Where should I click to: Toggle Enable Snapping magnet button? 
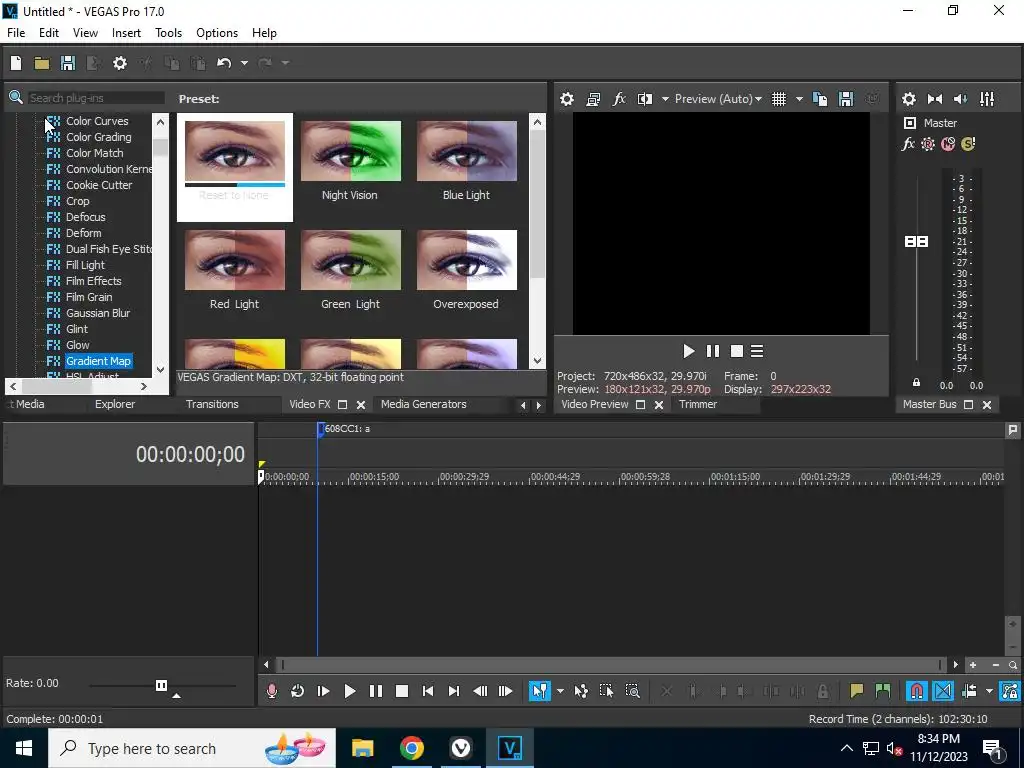tap(917, 691)
